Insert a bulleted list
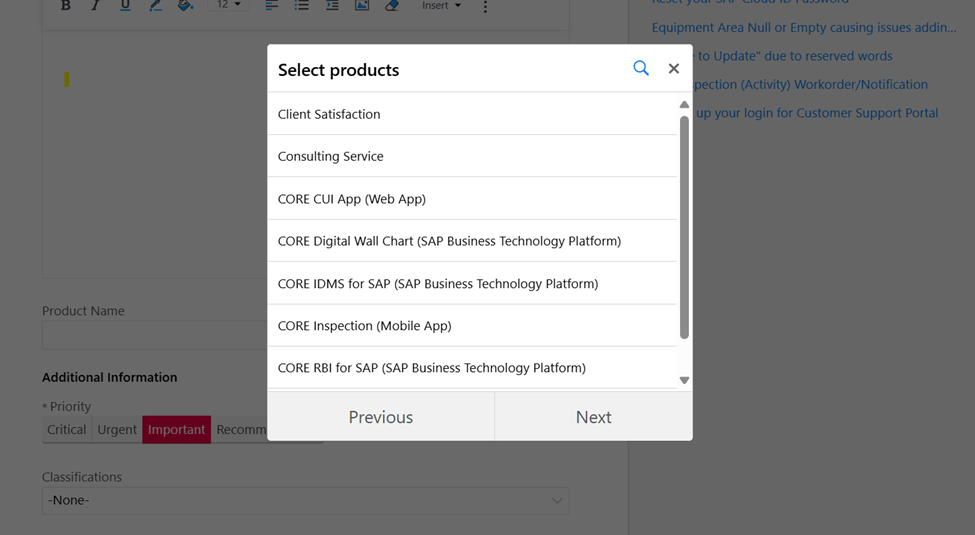 302,6
